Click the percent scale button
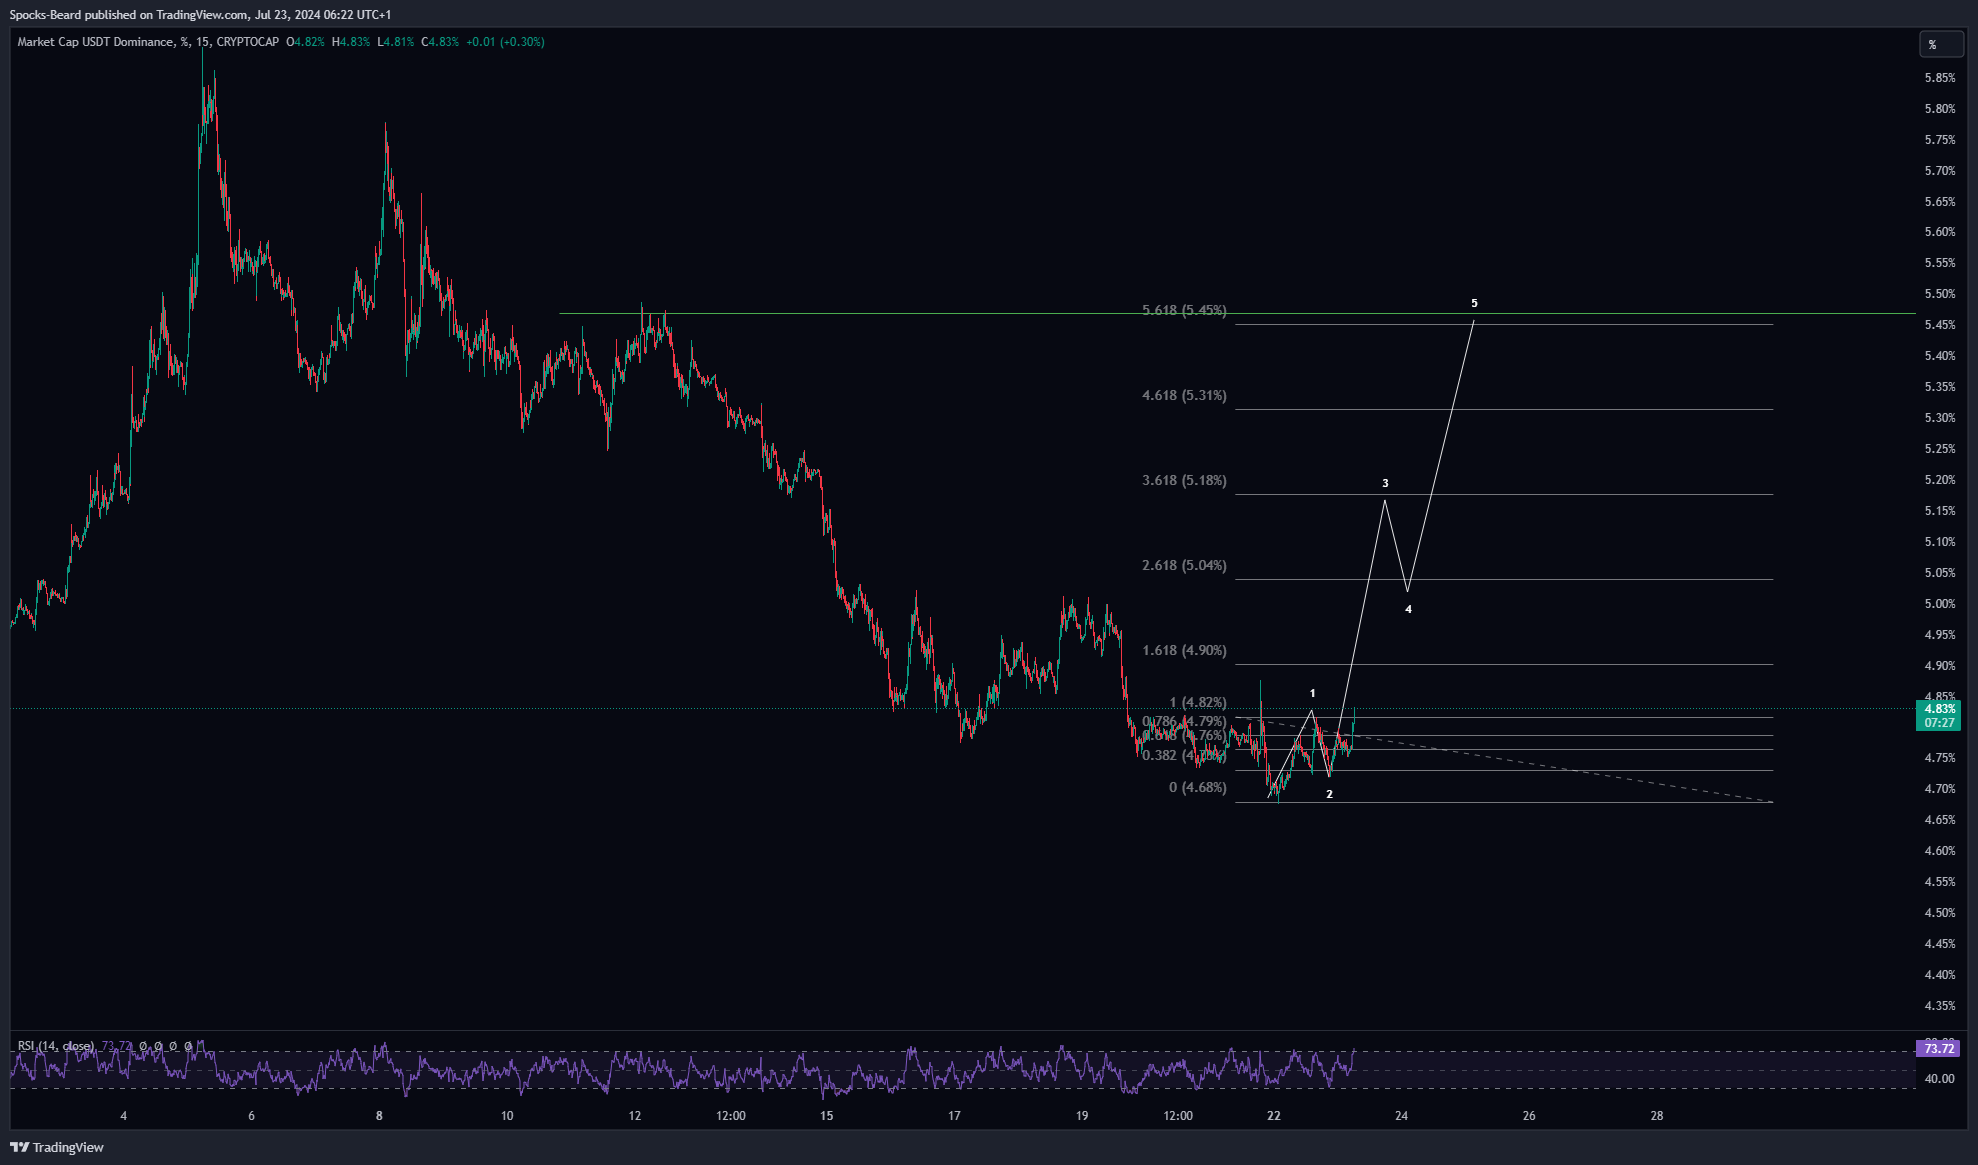The image size is (1978, 1165). pyautogui.click(x=1941, y=44)
